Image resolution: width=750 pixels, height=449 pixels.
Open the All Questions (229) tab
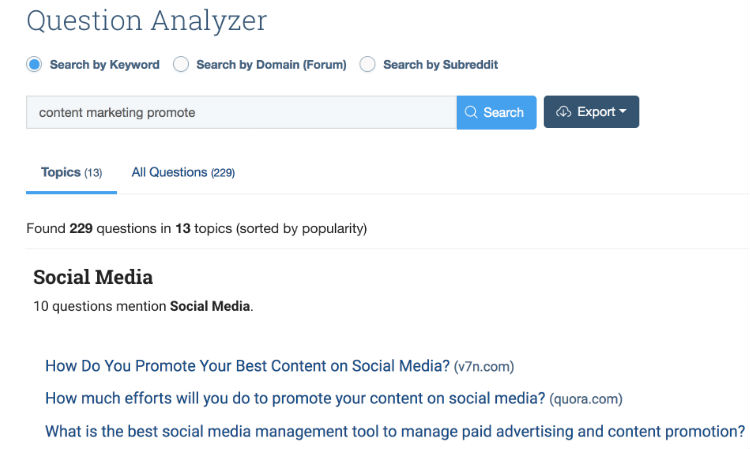click(183, 173)
